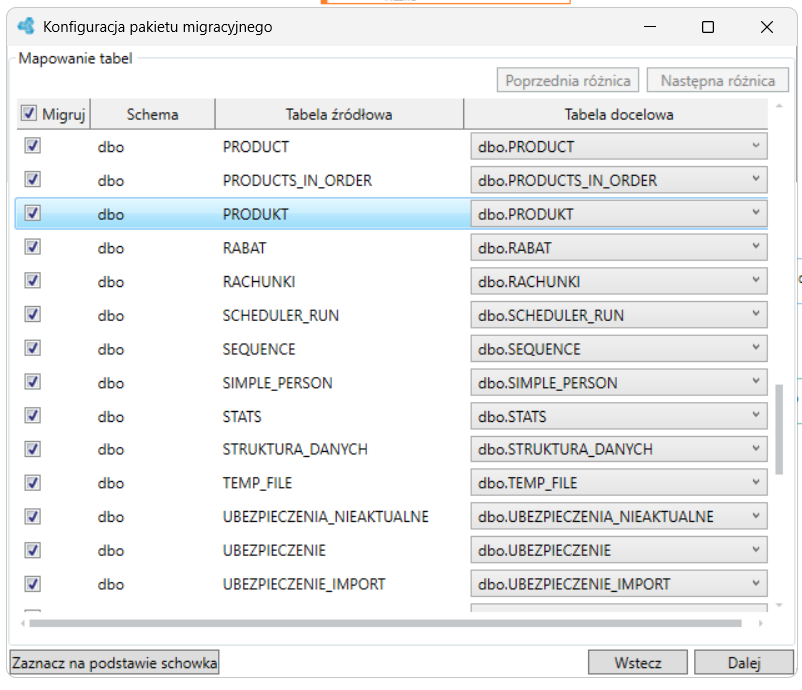The image size is (802, 690).
Task: Toggle the UBEZPIECZENIE row checkbox
Action: click(x=33, y=550)
